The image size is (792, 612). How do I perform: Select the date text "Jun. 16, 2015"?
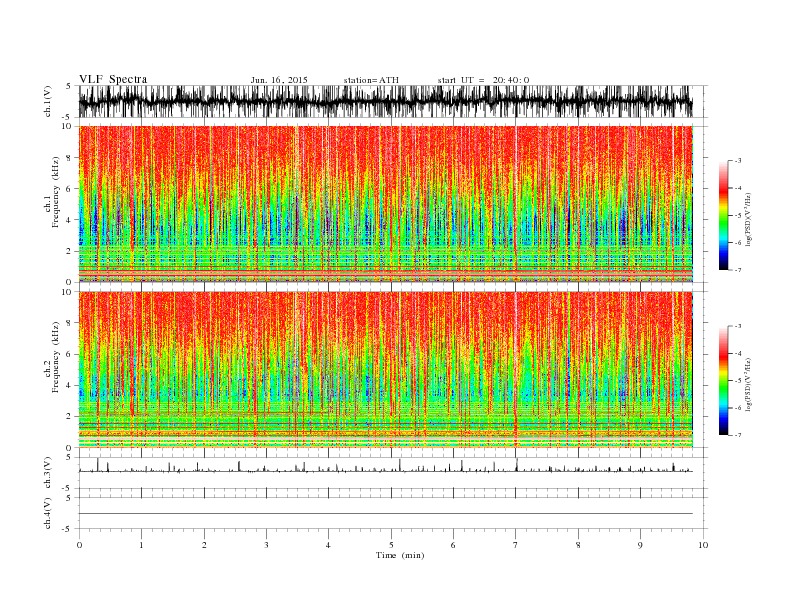pos(279,80)
